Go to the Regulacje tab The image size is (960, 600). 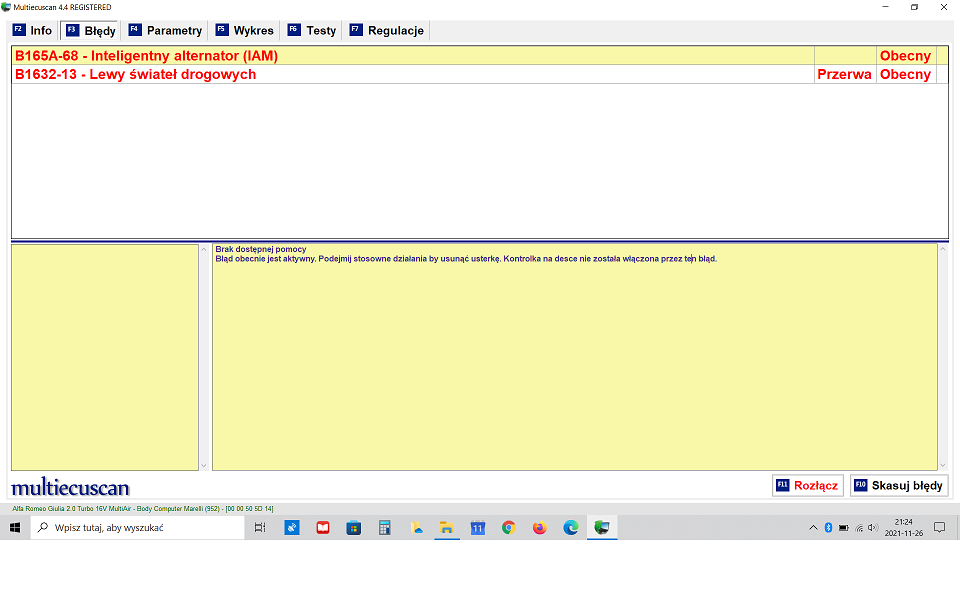pos(386,31)
